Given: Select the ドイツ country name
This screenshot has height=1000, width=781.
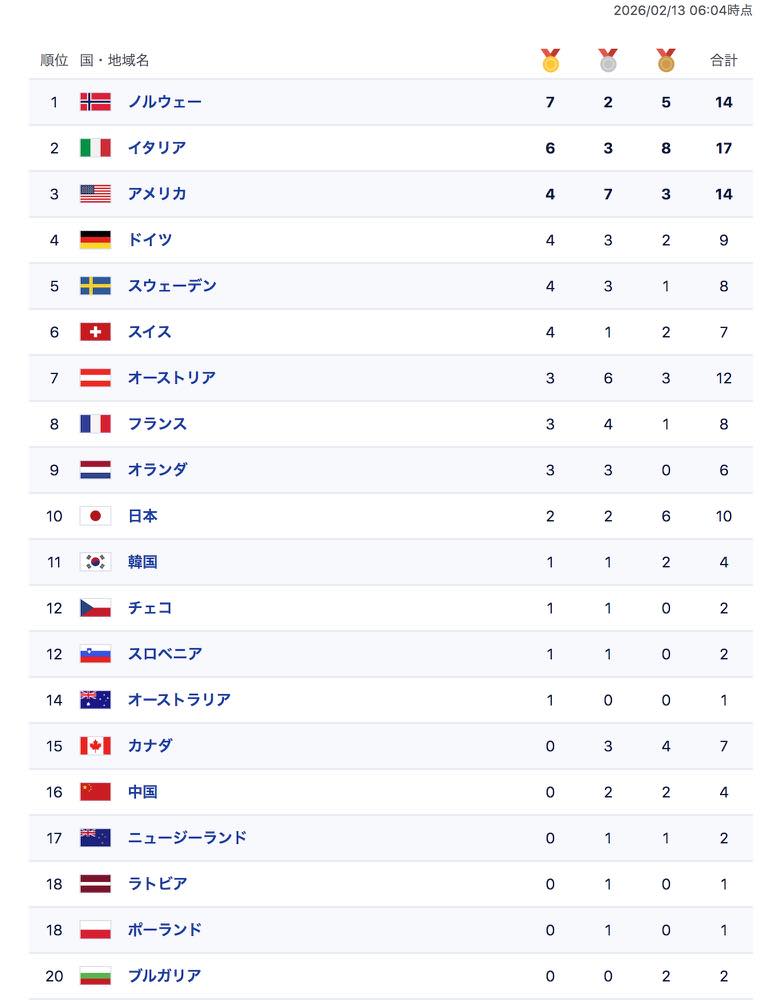Looking at the screenshot, I should click(150, 240).
